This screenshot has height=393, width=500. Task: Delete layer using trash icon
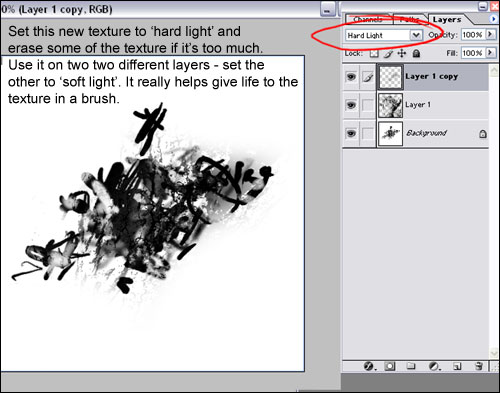click(479, 366)
